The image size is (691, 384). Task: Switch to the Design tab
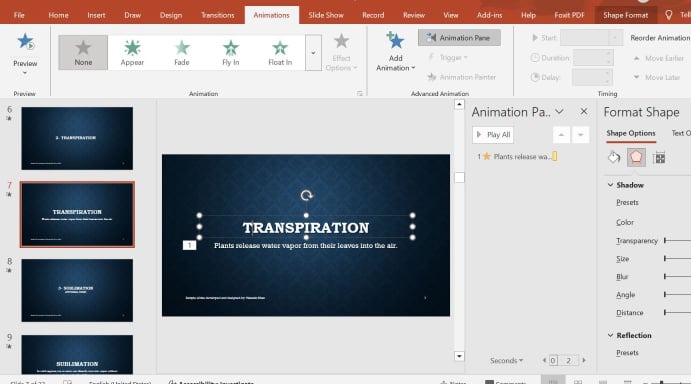click(x=171, y=15)
